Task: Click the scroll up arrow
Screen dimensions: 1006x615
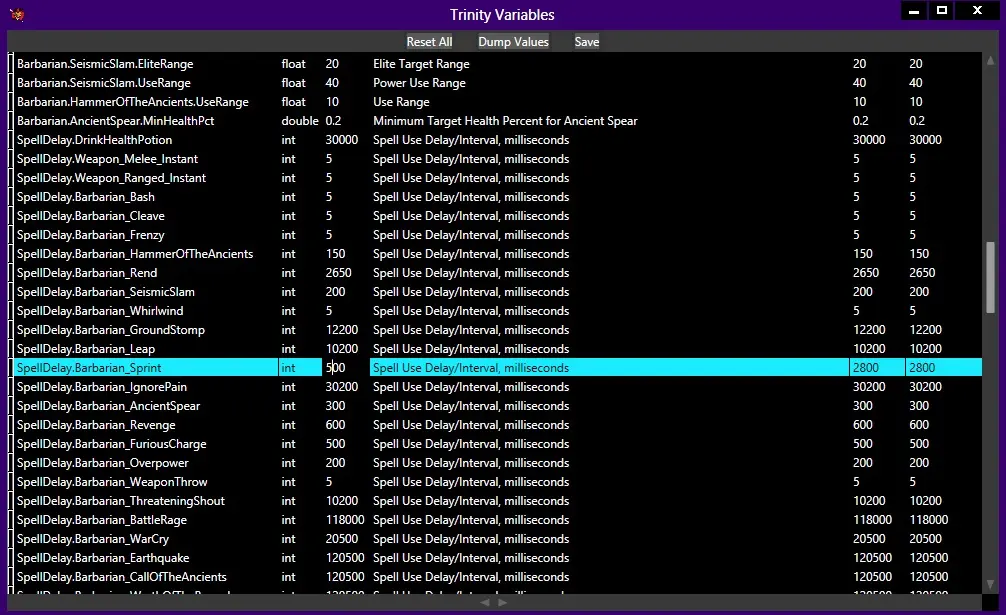Action: click(x=990, y=61)
